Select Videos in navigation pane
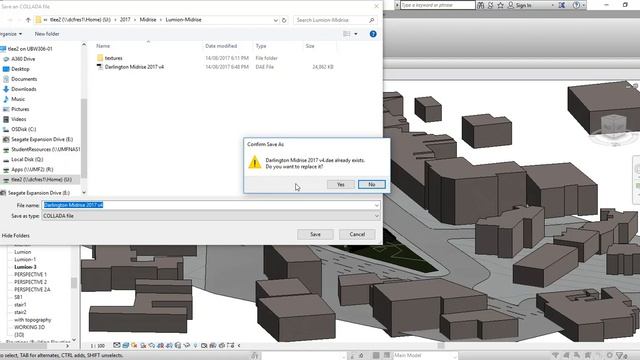640x360 pixels. pyautogui.click(x=18, y=119)
